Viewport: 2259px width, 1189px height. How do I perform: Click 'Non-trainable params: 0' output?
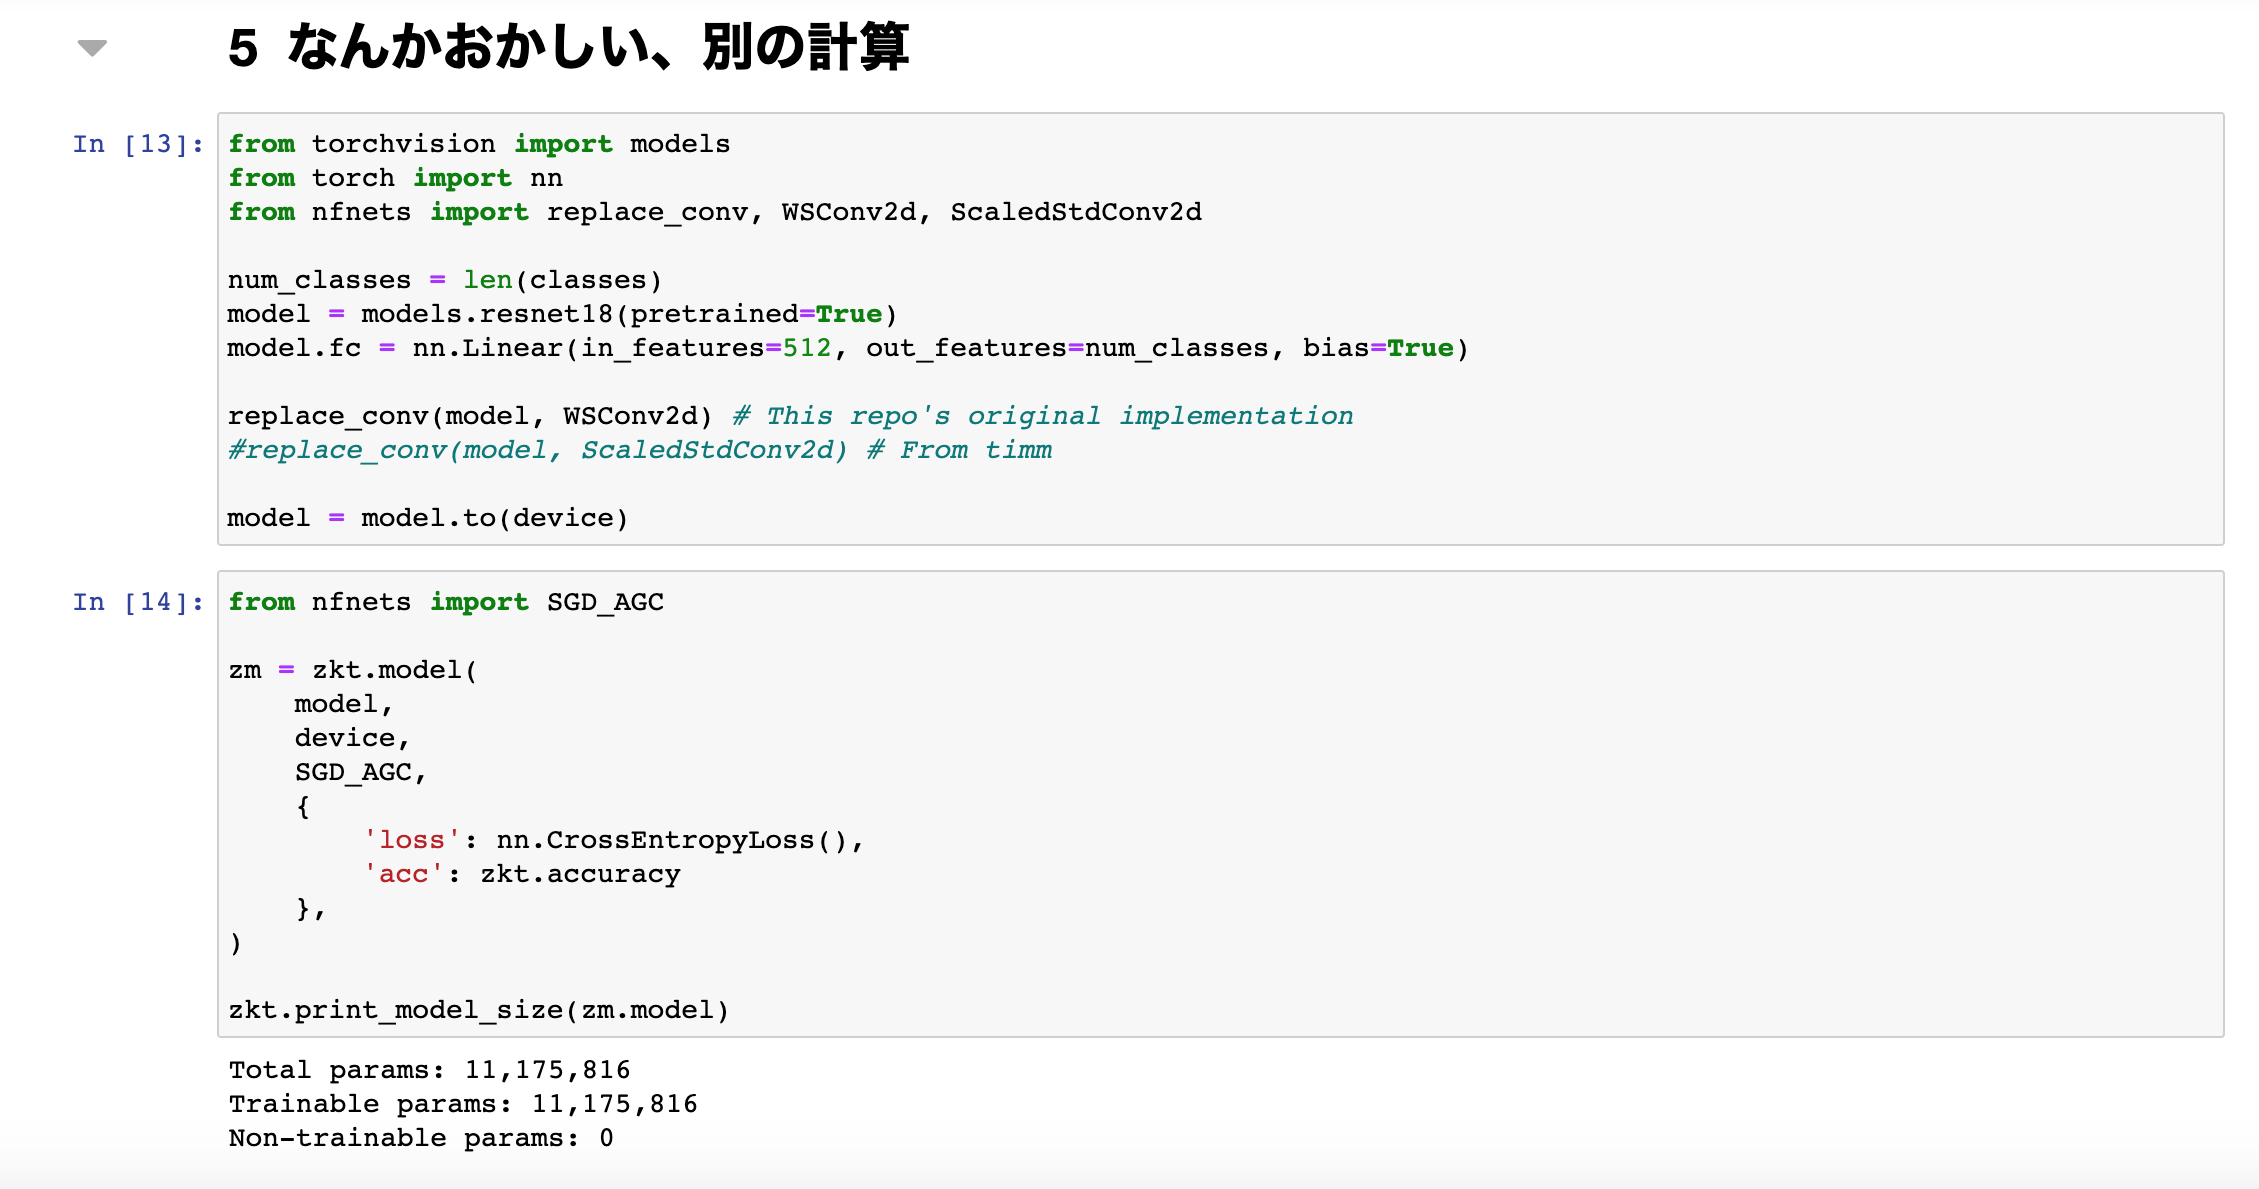point(421,1138)
